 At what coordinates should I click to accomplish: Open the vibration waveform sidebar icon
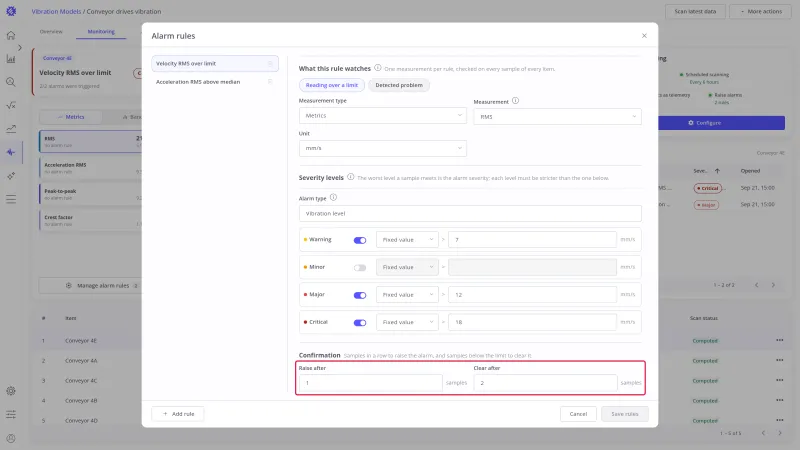coord(11,152)
